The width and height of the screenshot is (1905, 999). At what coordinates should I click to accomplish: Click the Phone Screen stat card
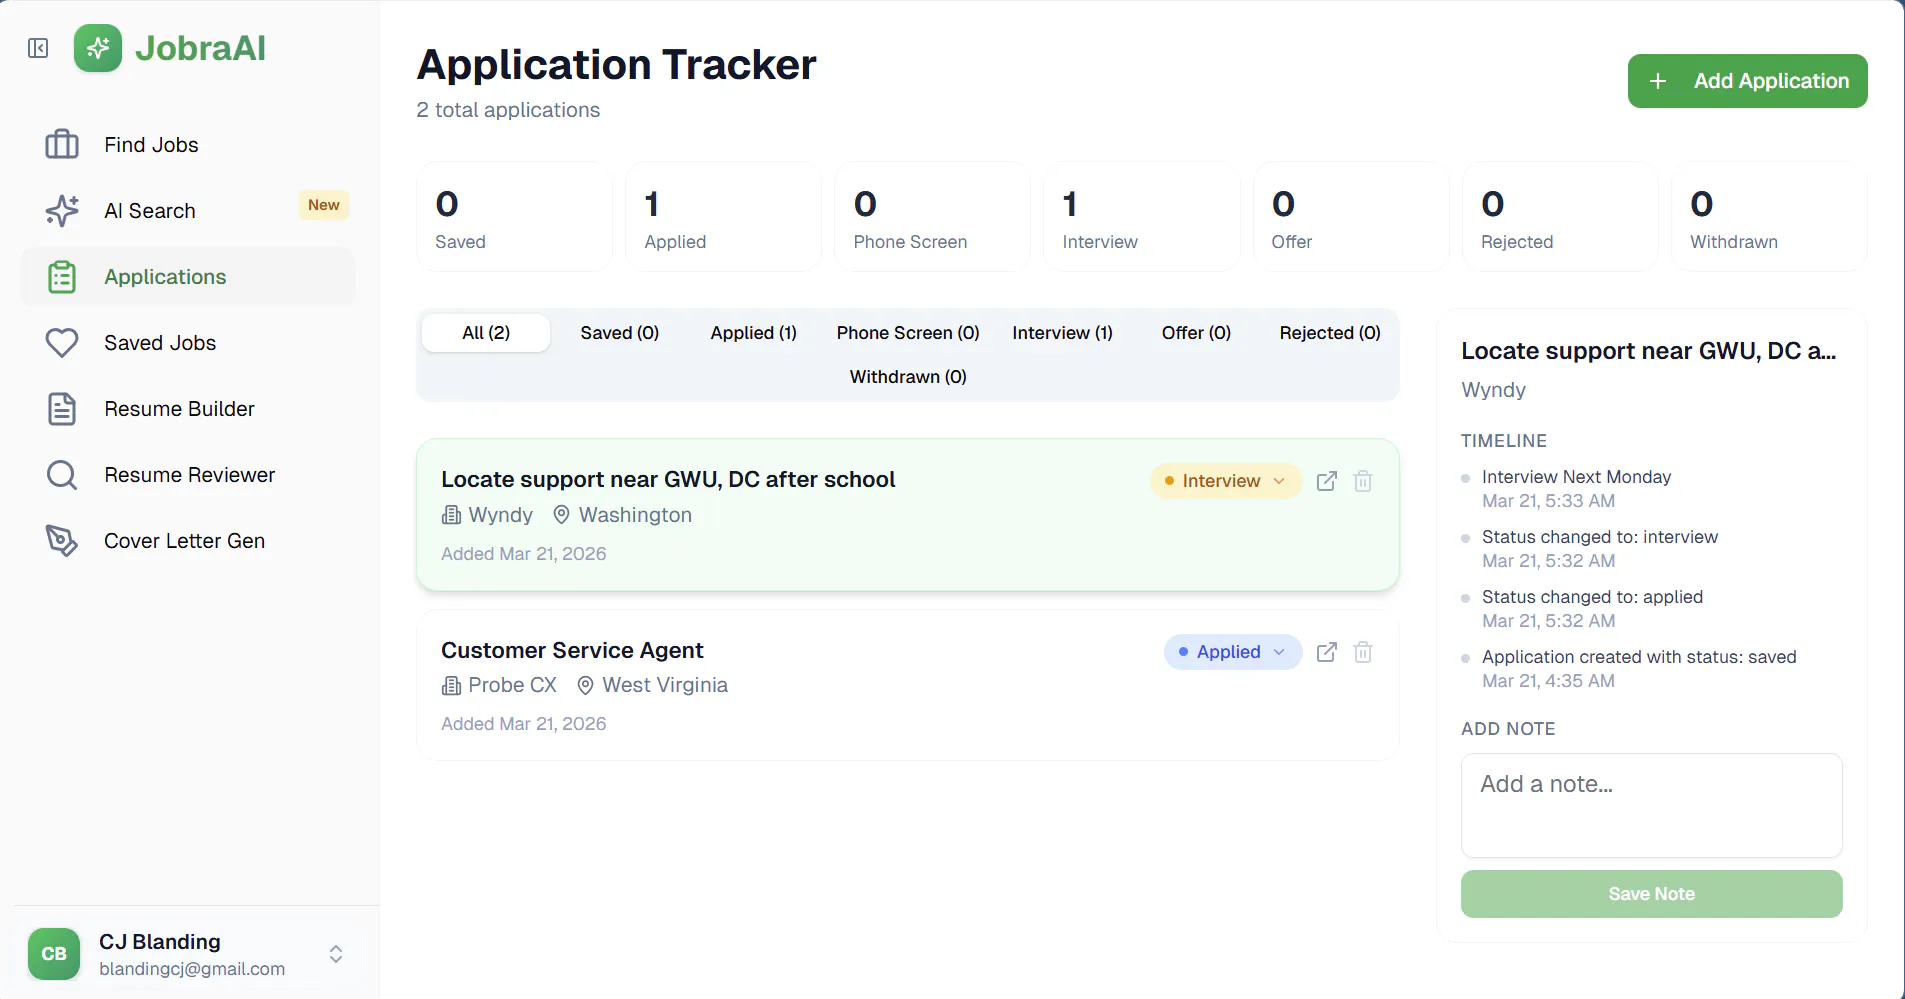pyautogui.click(x=932, y=217)
